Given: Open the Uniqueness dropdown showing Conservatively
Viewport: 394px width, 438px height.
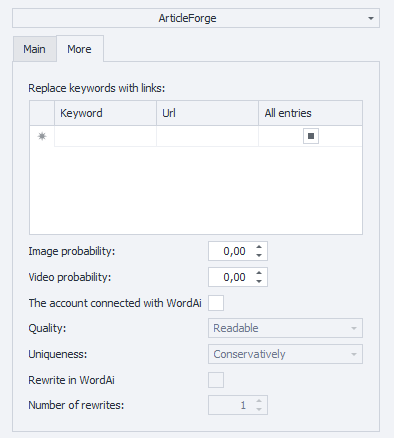Looking at the screenshot, I should [x=285, y=354].
